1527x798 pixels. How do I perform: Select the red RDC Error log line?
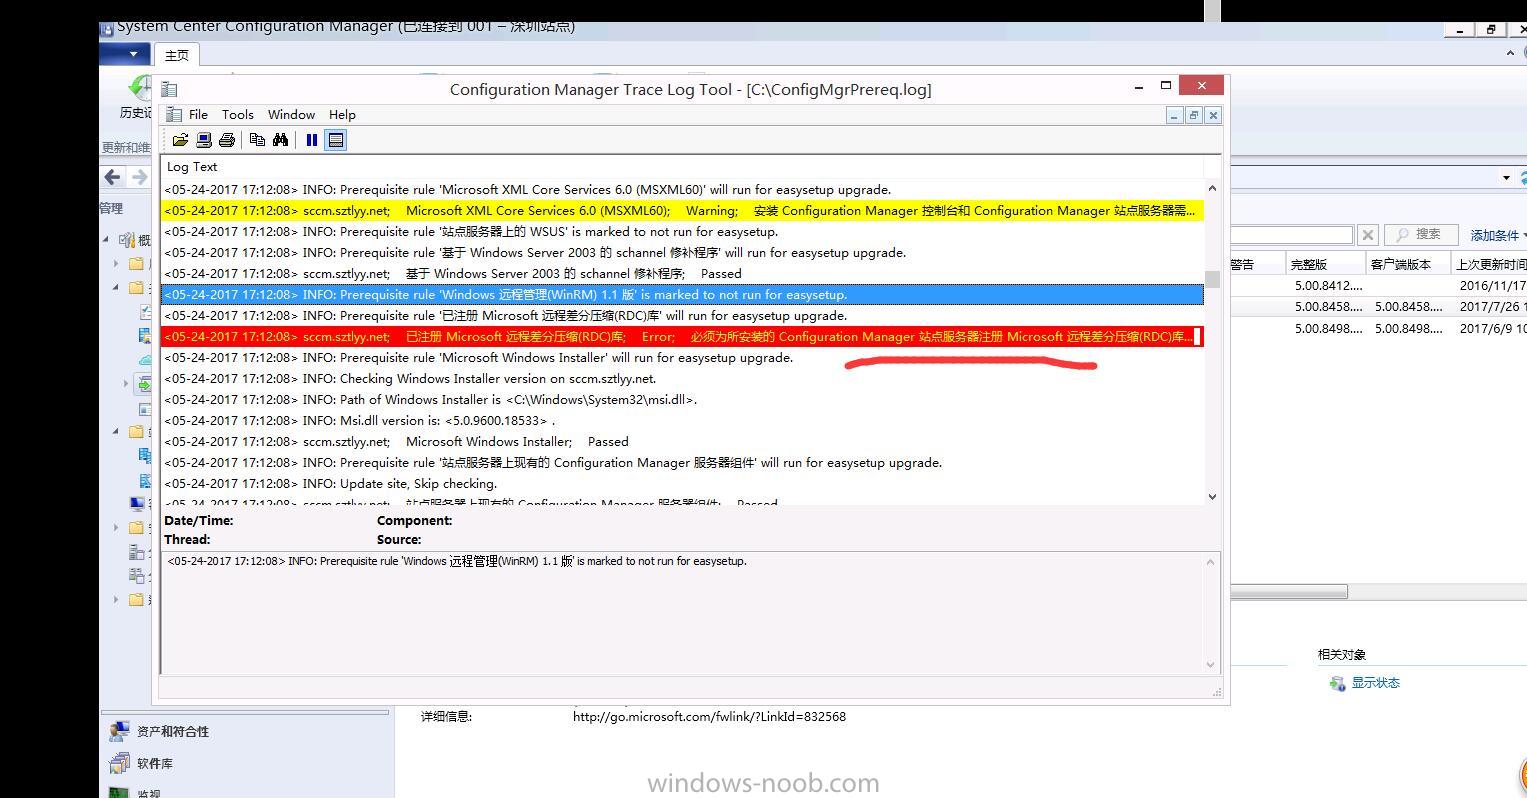[x=682, y=337]
